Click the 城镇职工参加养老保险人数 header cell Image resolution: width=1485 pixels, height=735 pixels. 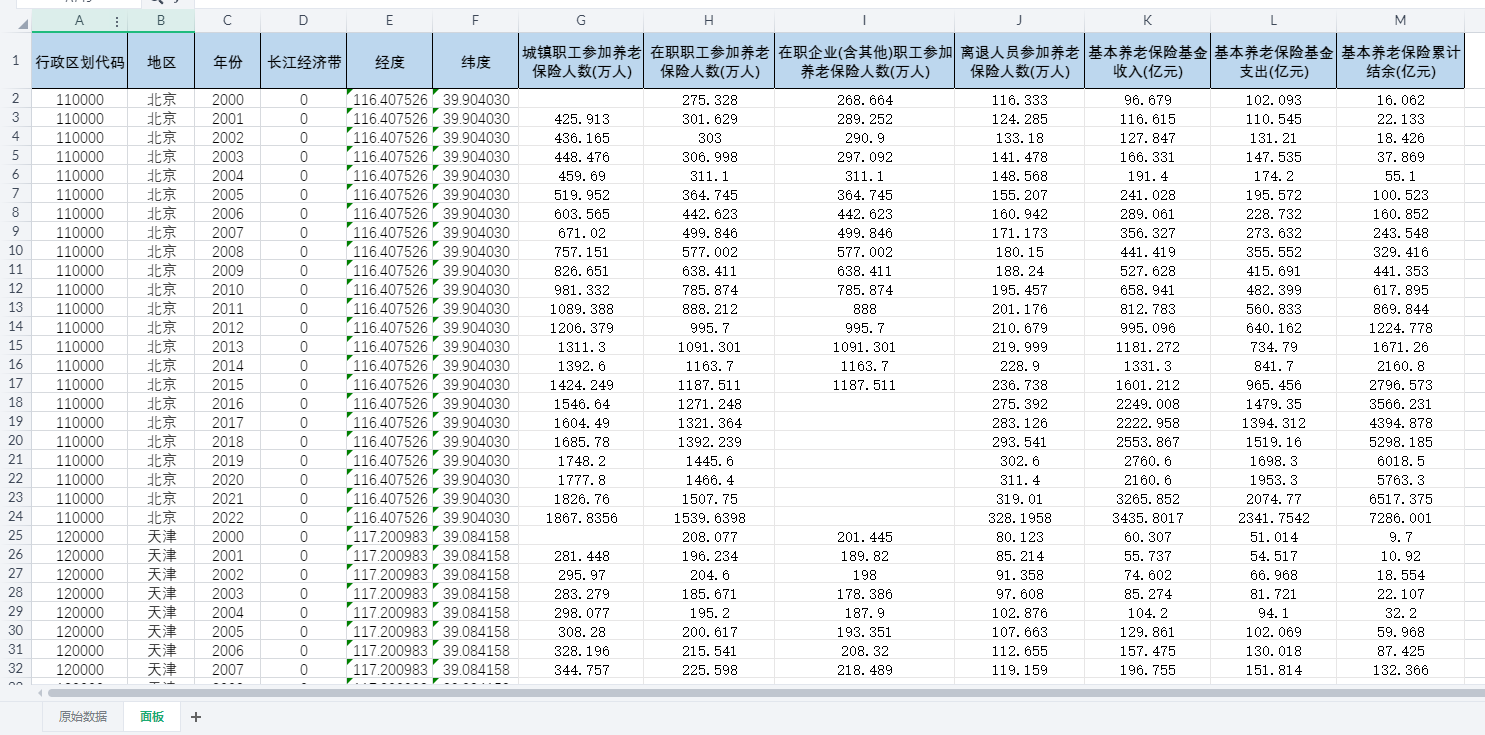click(x=582, y=61)
